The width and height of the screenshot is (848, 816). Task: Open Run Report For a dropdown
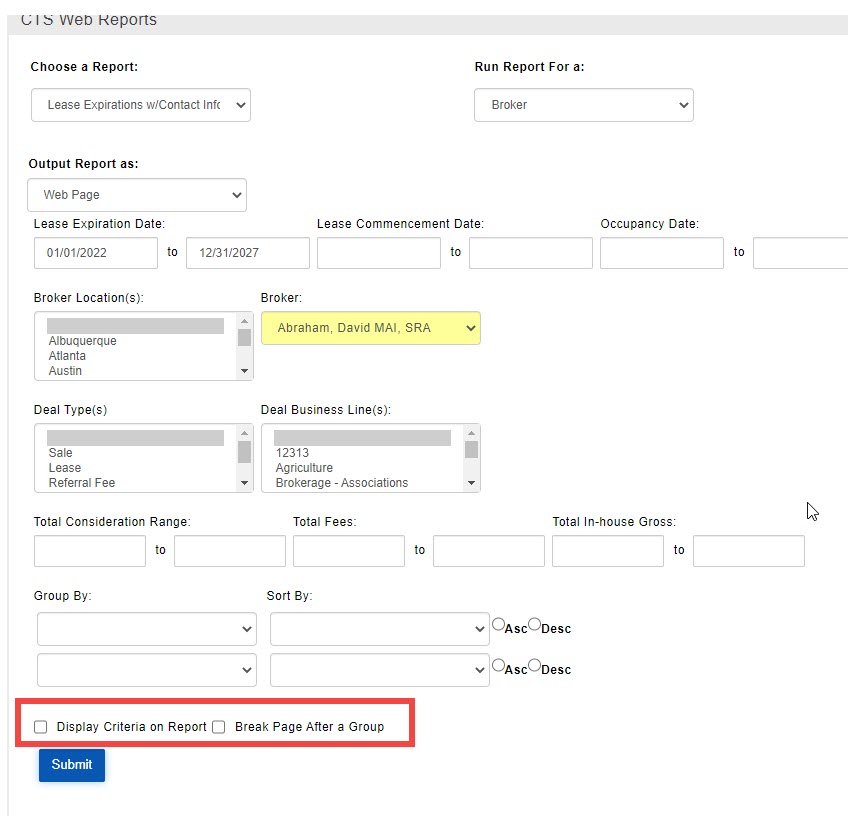pyautogui.click(x=583, y=105)
